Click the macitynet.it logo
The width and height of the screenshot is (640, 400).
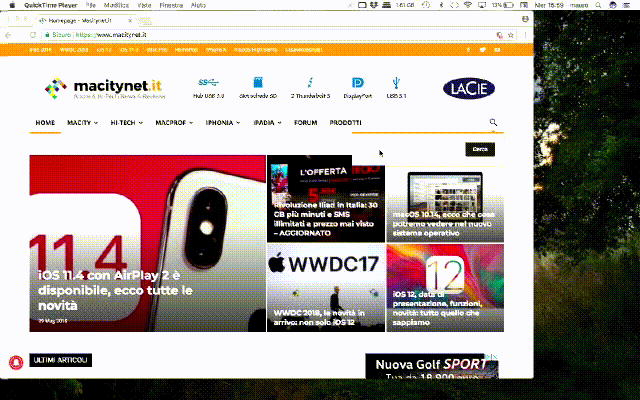(x=105, y=88)
